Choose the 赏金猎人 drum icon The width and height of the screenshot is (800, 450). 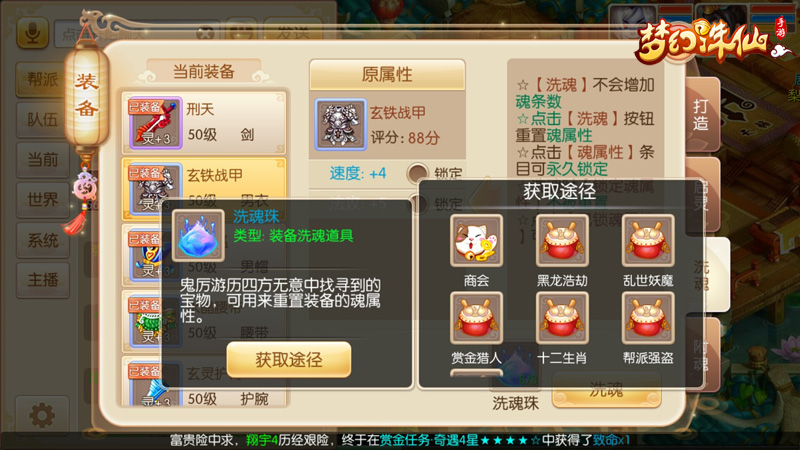pos(476,318)
